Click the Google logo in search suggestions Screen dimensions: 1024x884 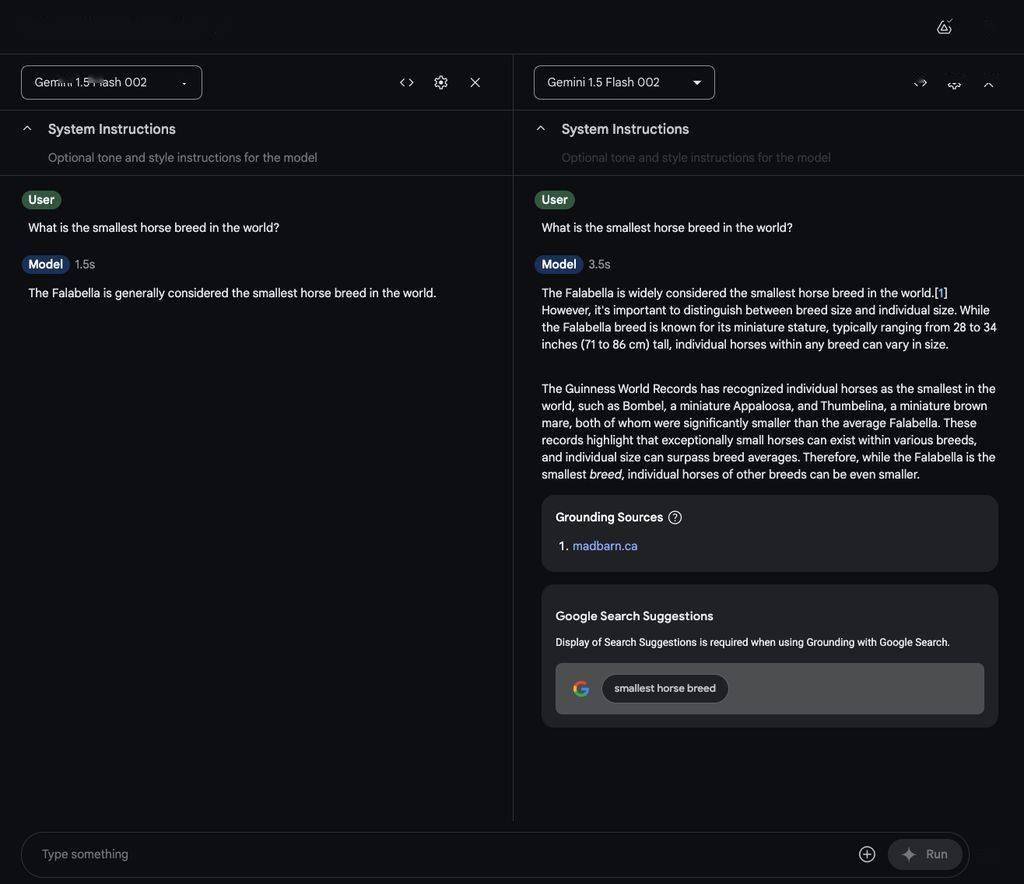coord(581,688)
